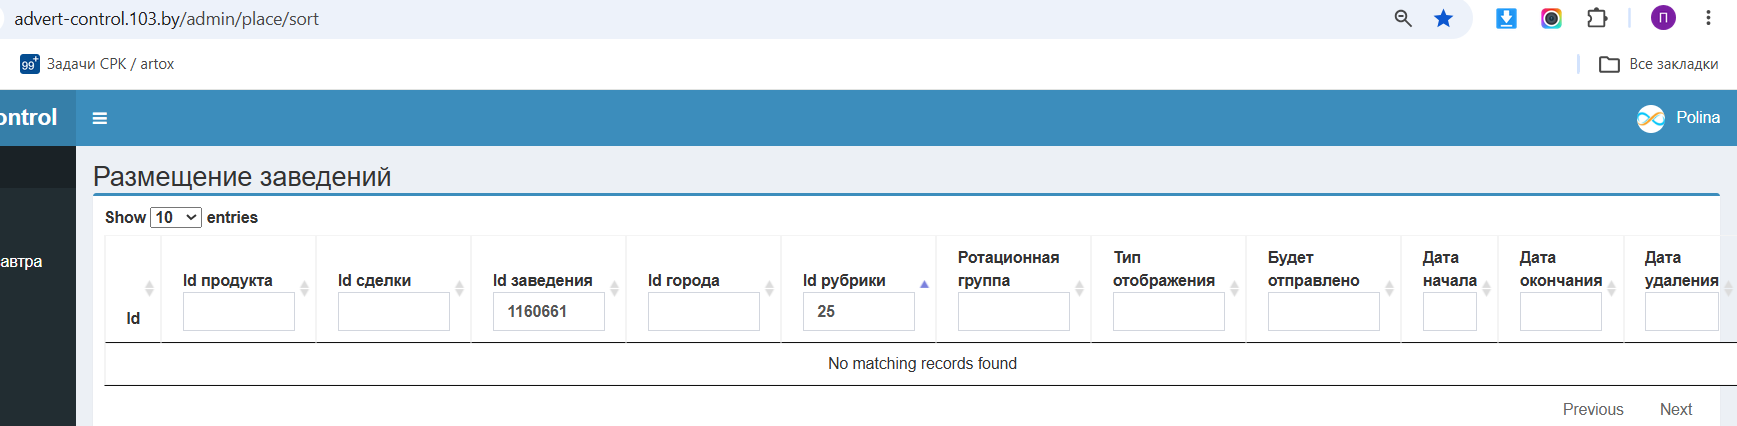Viewport: 1737px width, 426px height.
Task: Go to the Next page
Action: click(1676, 409)
